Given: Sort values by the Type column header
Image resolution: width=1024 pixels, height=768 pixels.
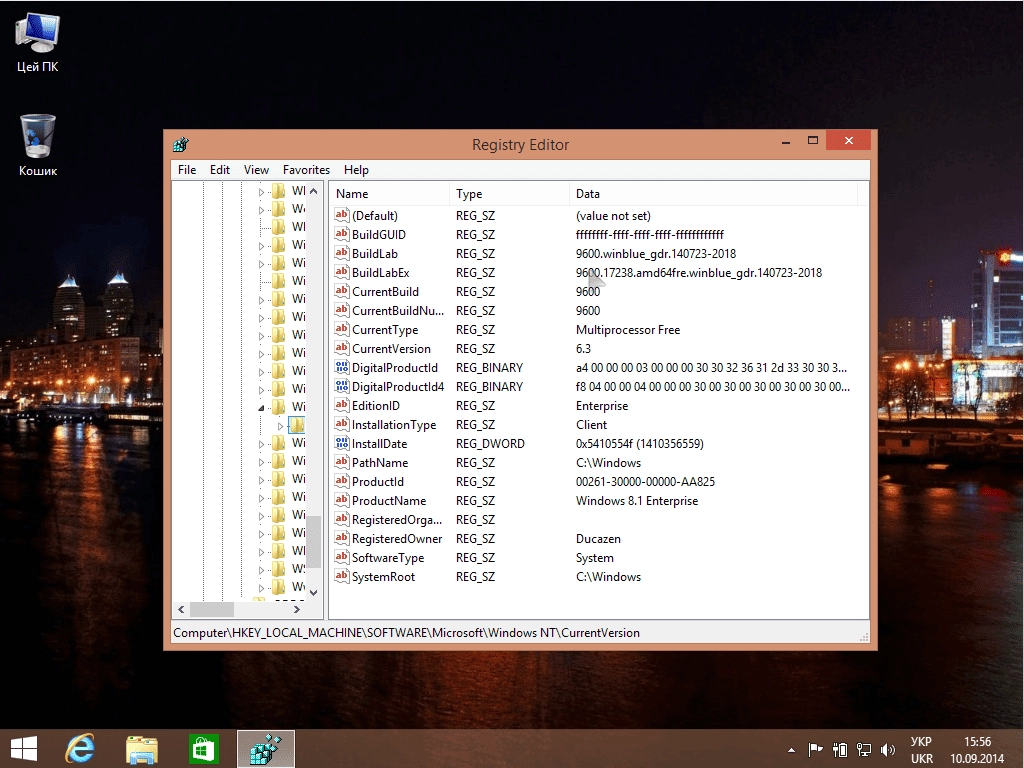Looking at the screenshot, I should point(509,194).
